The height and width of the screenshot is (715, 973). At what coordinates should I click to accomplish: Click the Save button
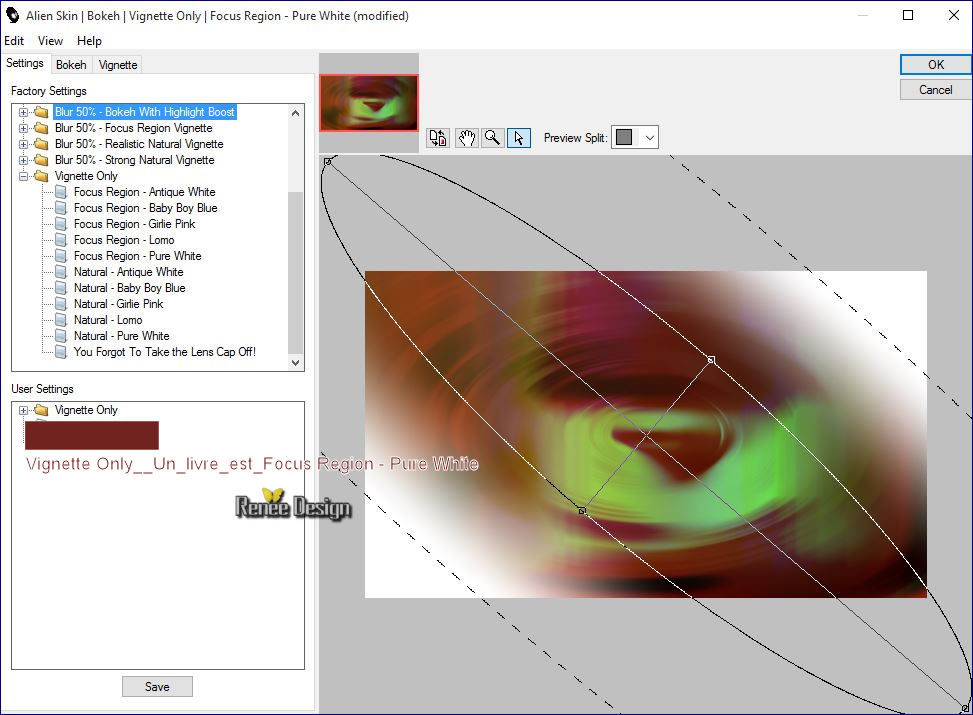pos(157,686)
